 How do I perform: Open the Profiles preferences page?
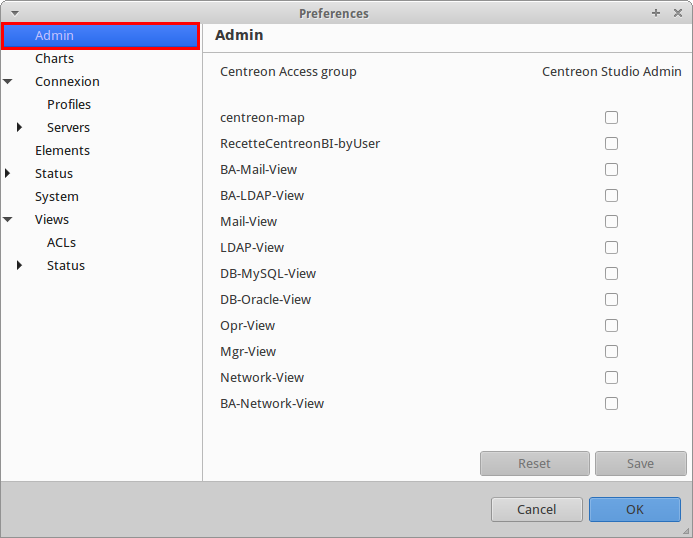(x=69, y=105)
